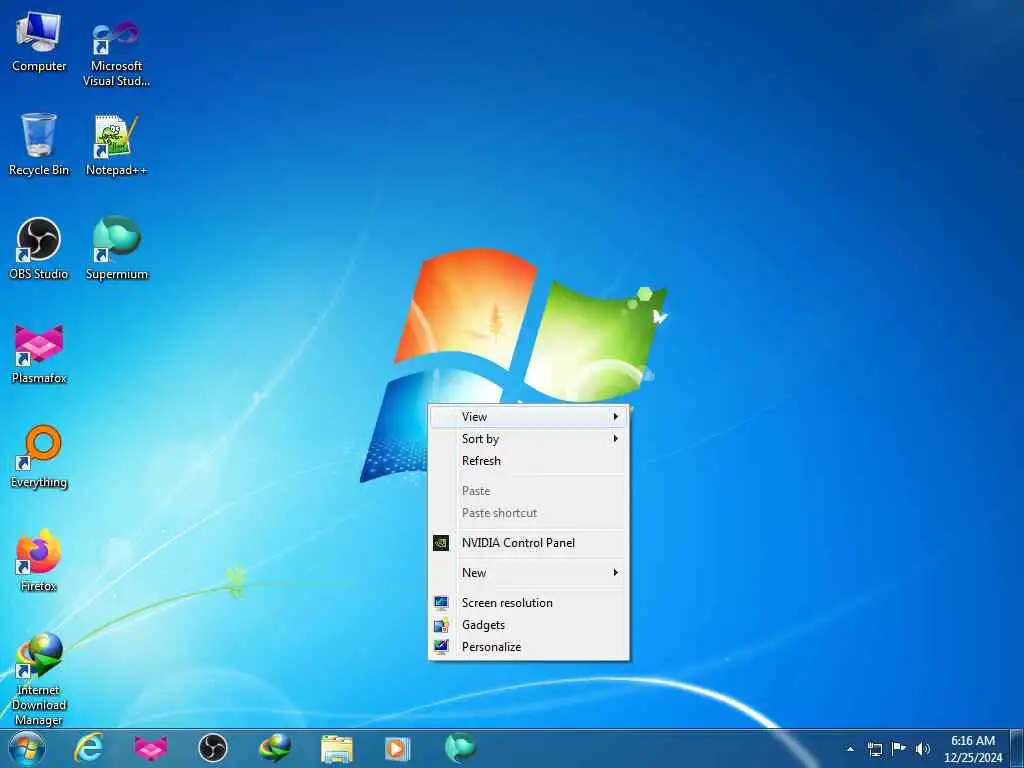
Task: Select the Computer desktop icon
Action: [39, 42]
